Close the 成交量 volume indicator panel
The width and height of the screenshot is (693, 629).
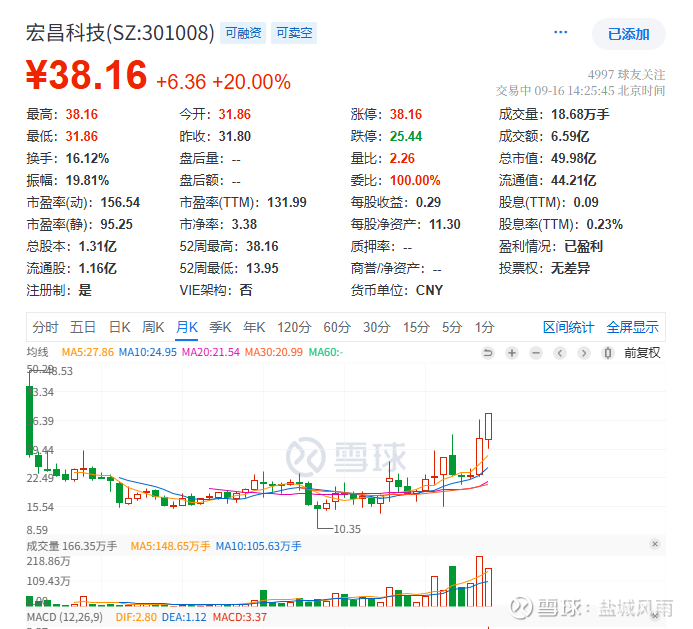coord(655,544)
